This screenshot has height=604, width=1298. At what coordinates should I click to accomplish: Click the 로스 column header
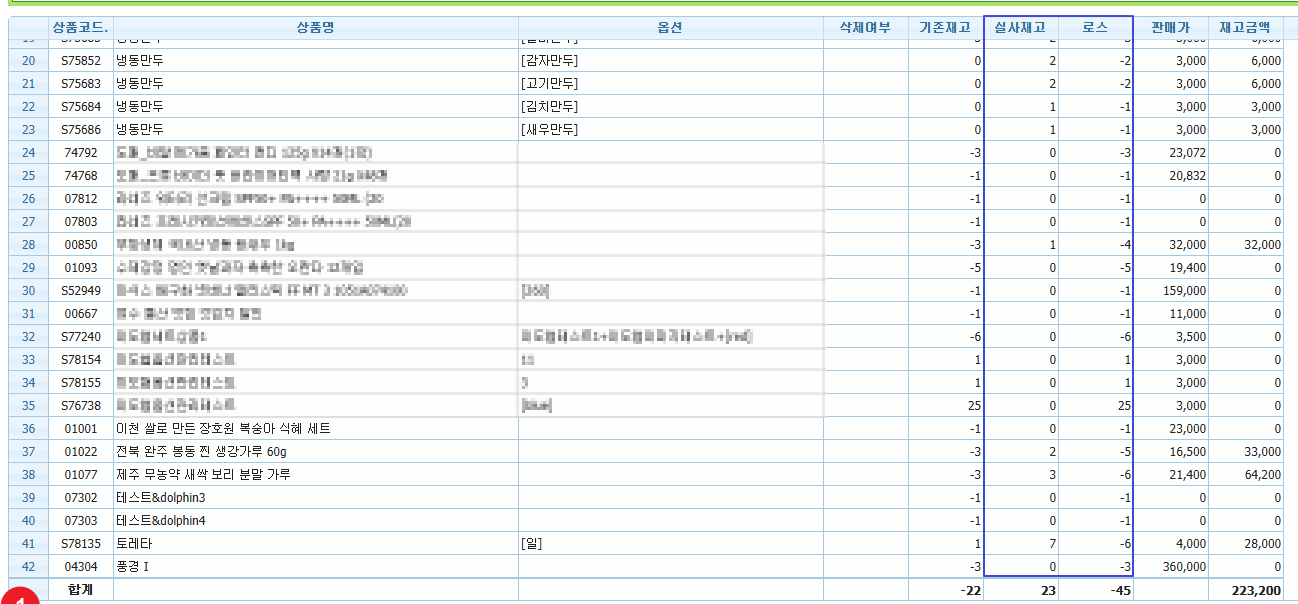click(1095, 28)
